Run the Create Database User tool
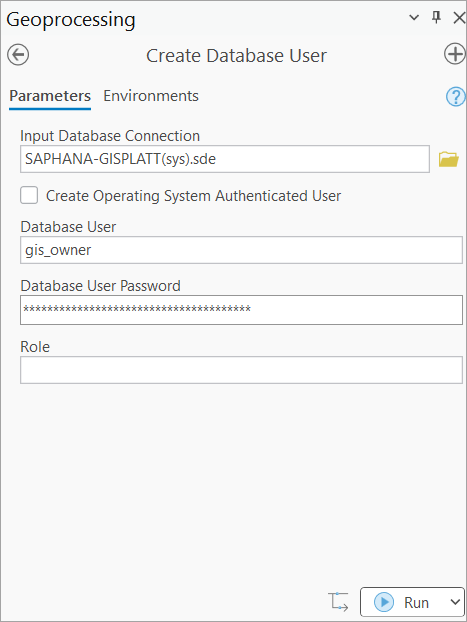The image size is (467, 622). click(x=403, y=602)
